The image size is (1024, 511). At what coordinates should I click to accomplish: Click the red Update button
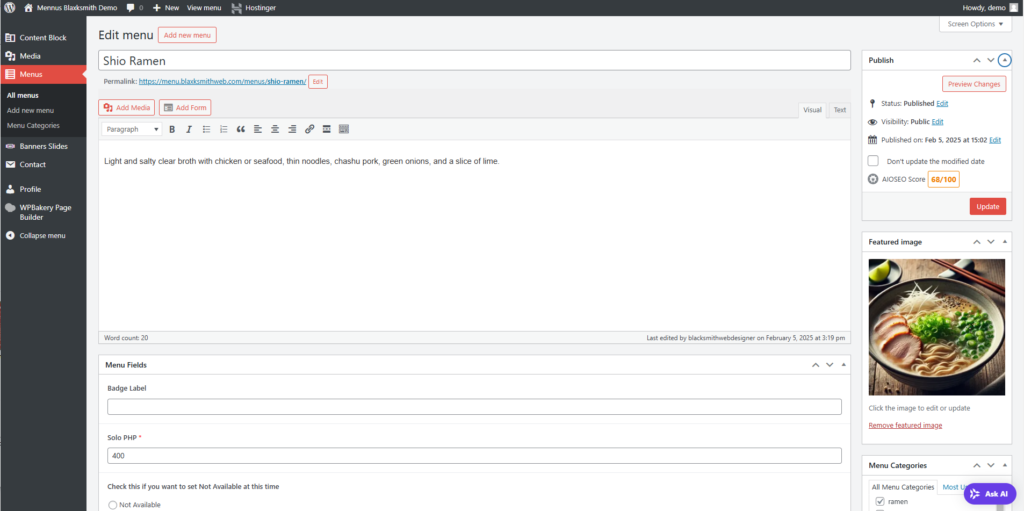987,206
